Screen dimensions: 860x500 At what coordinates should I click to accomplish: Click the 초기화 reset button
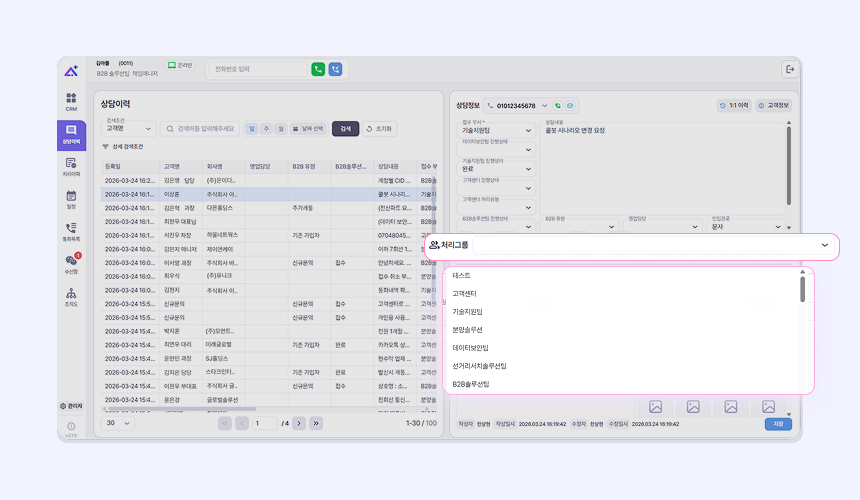[380, 129]
